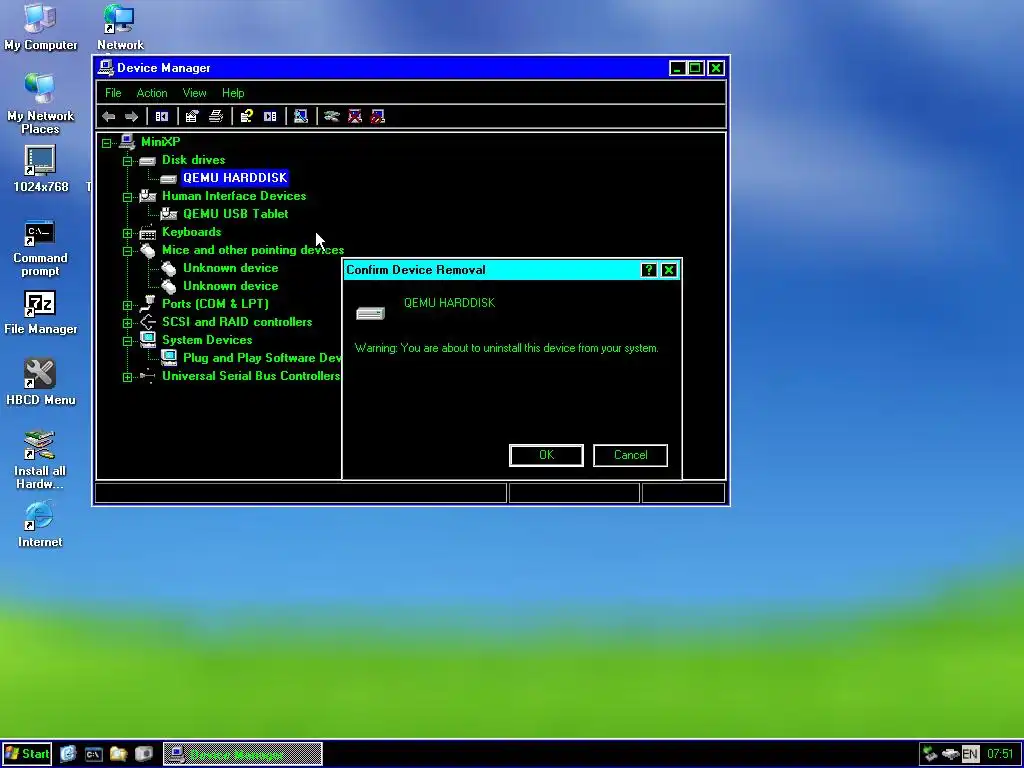Click the Uninstall toolbar icon with red X

(x=355, y=116)
